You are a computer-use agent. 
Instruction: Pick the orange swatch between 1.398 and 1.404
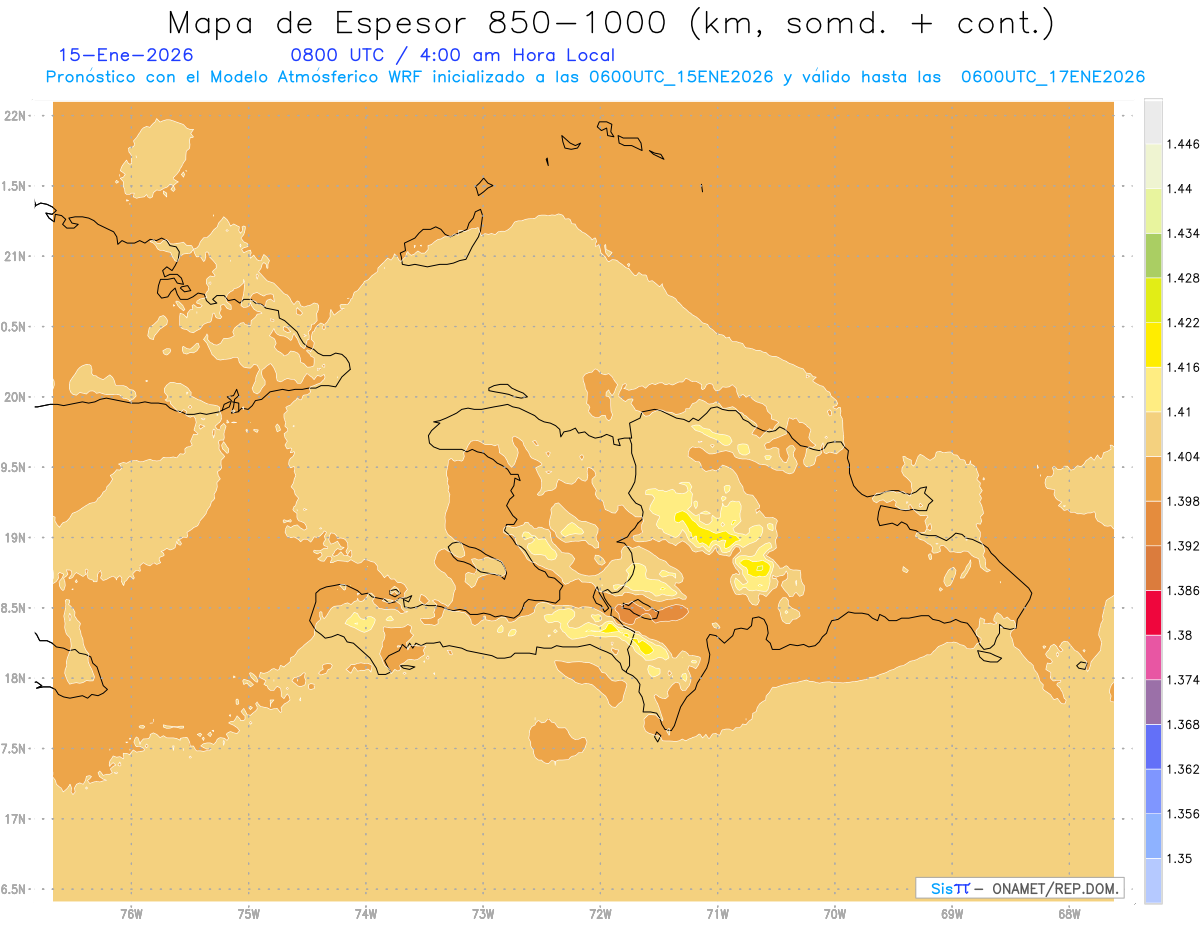(1153, 478)
